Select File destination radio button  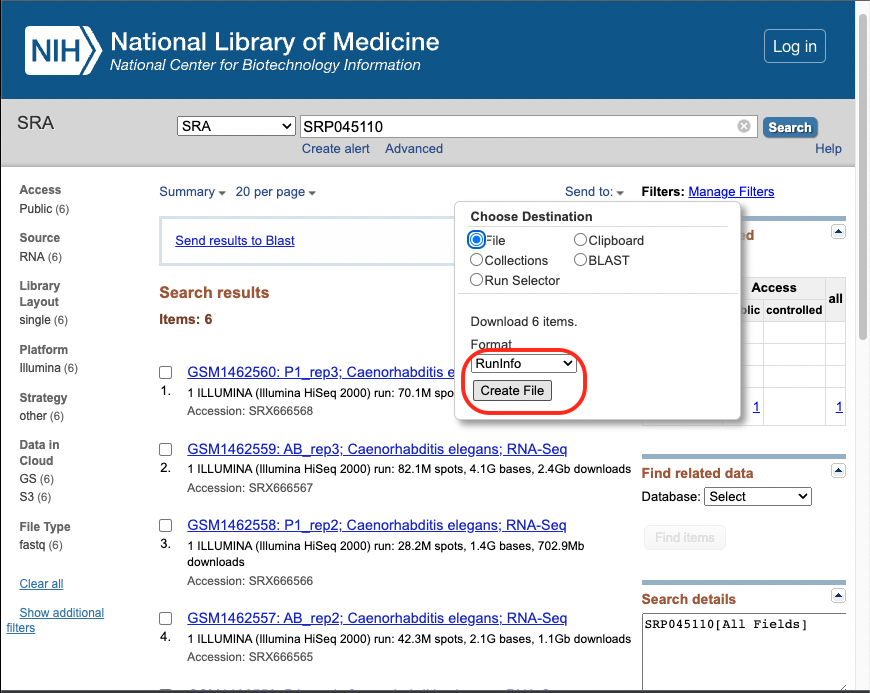(x=476, y=240)
